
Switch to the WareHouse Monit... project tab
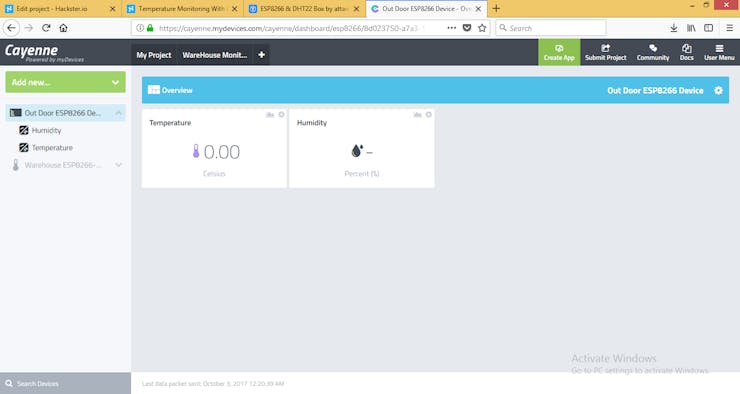[215, 55]
